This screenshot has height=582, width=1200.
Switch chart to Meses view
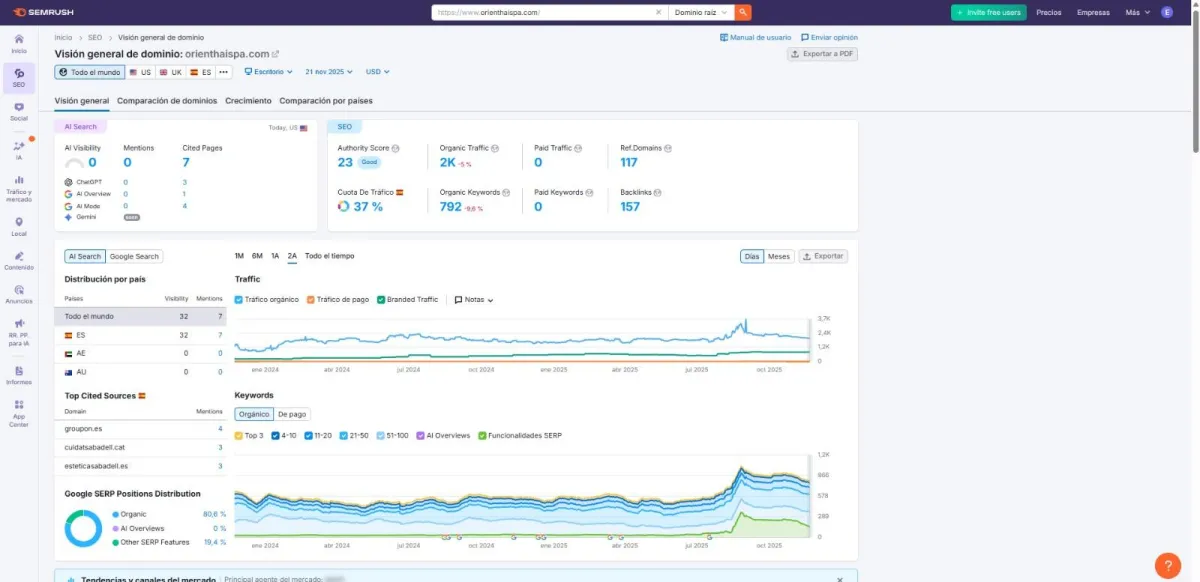tap(779, 256)
